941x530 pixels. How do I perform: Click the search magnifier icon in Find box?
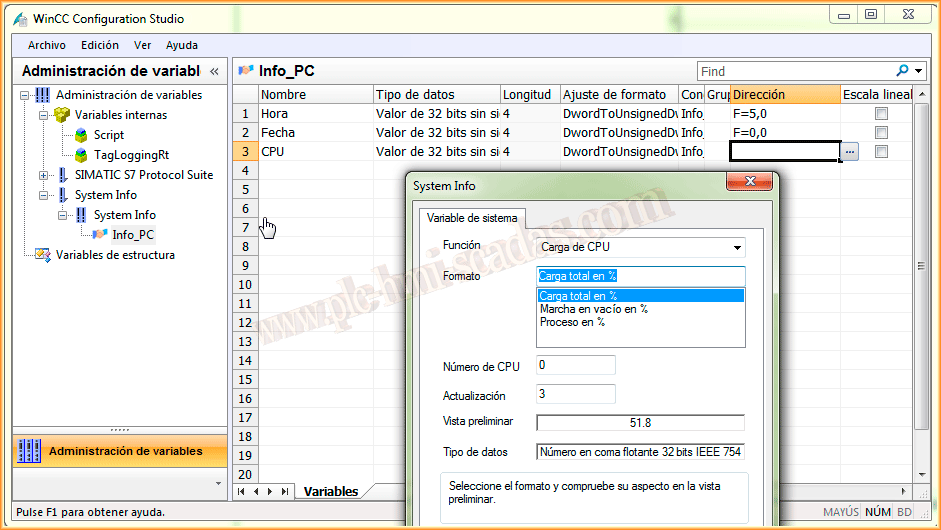(903, 71)
